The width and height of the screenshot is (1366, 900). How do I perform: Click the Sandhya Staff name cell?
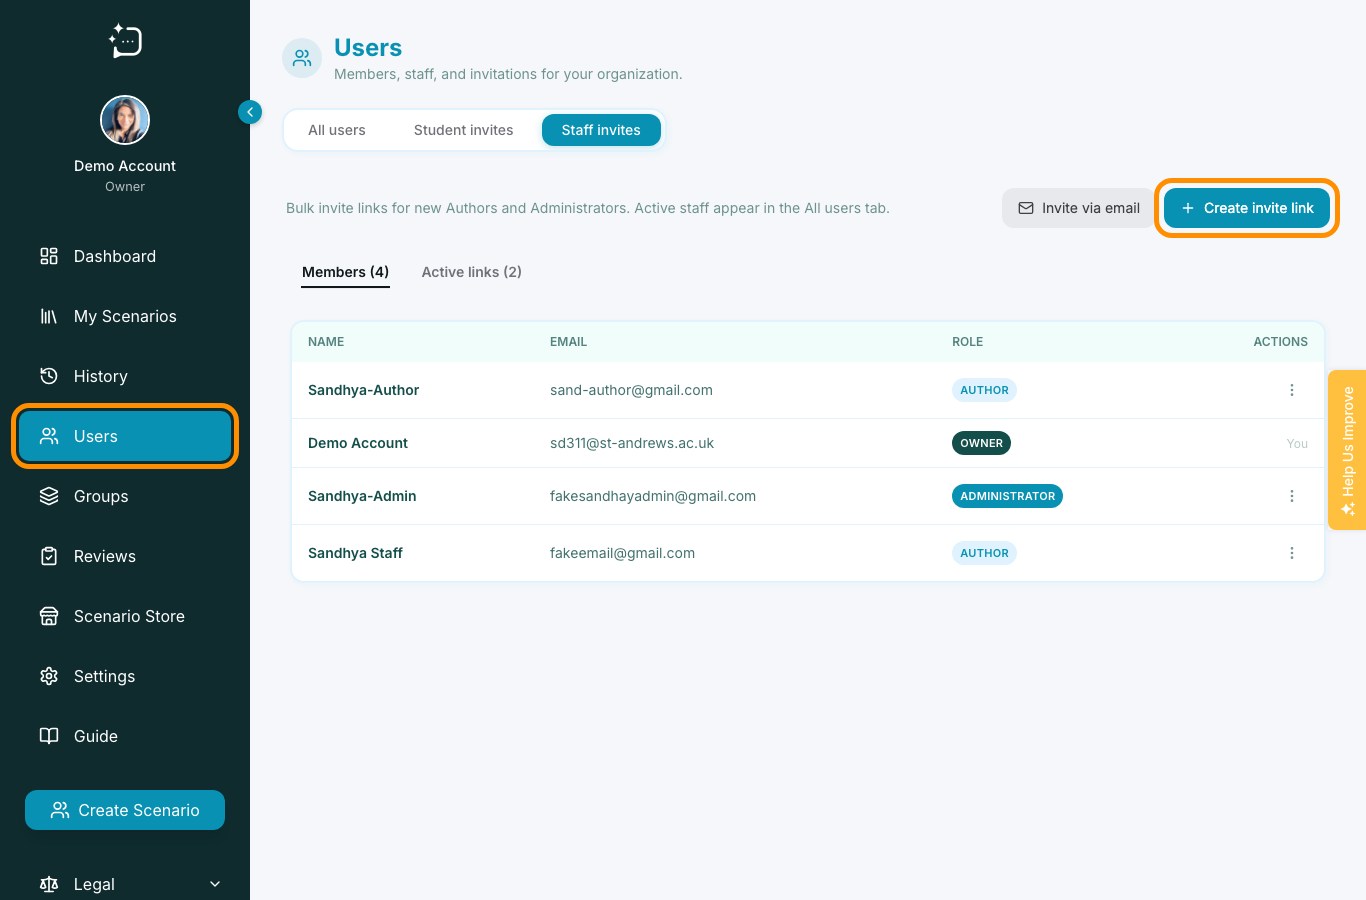click(355, 553)
